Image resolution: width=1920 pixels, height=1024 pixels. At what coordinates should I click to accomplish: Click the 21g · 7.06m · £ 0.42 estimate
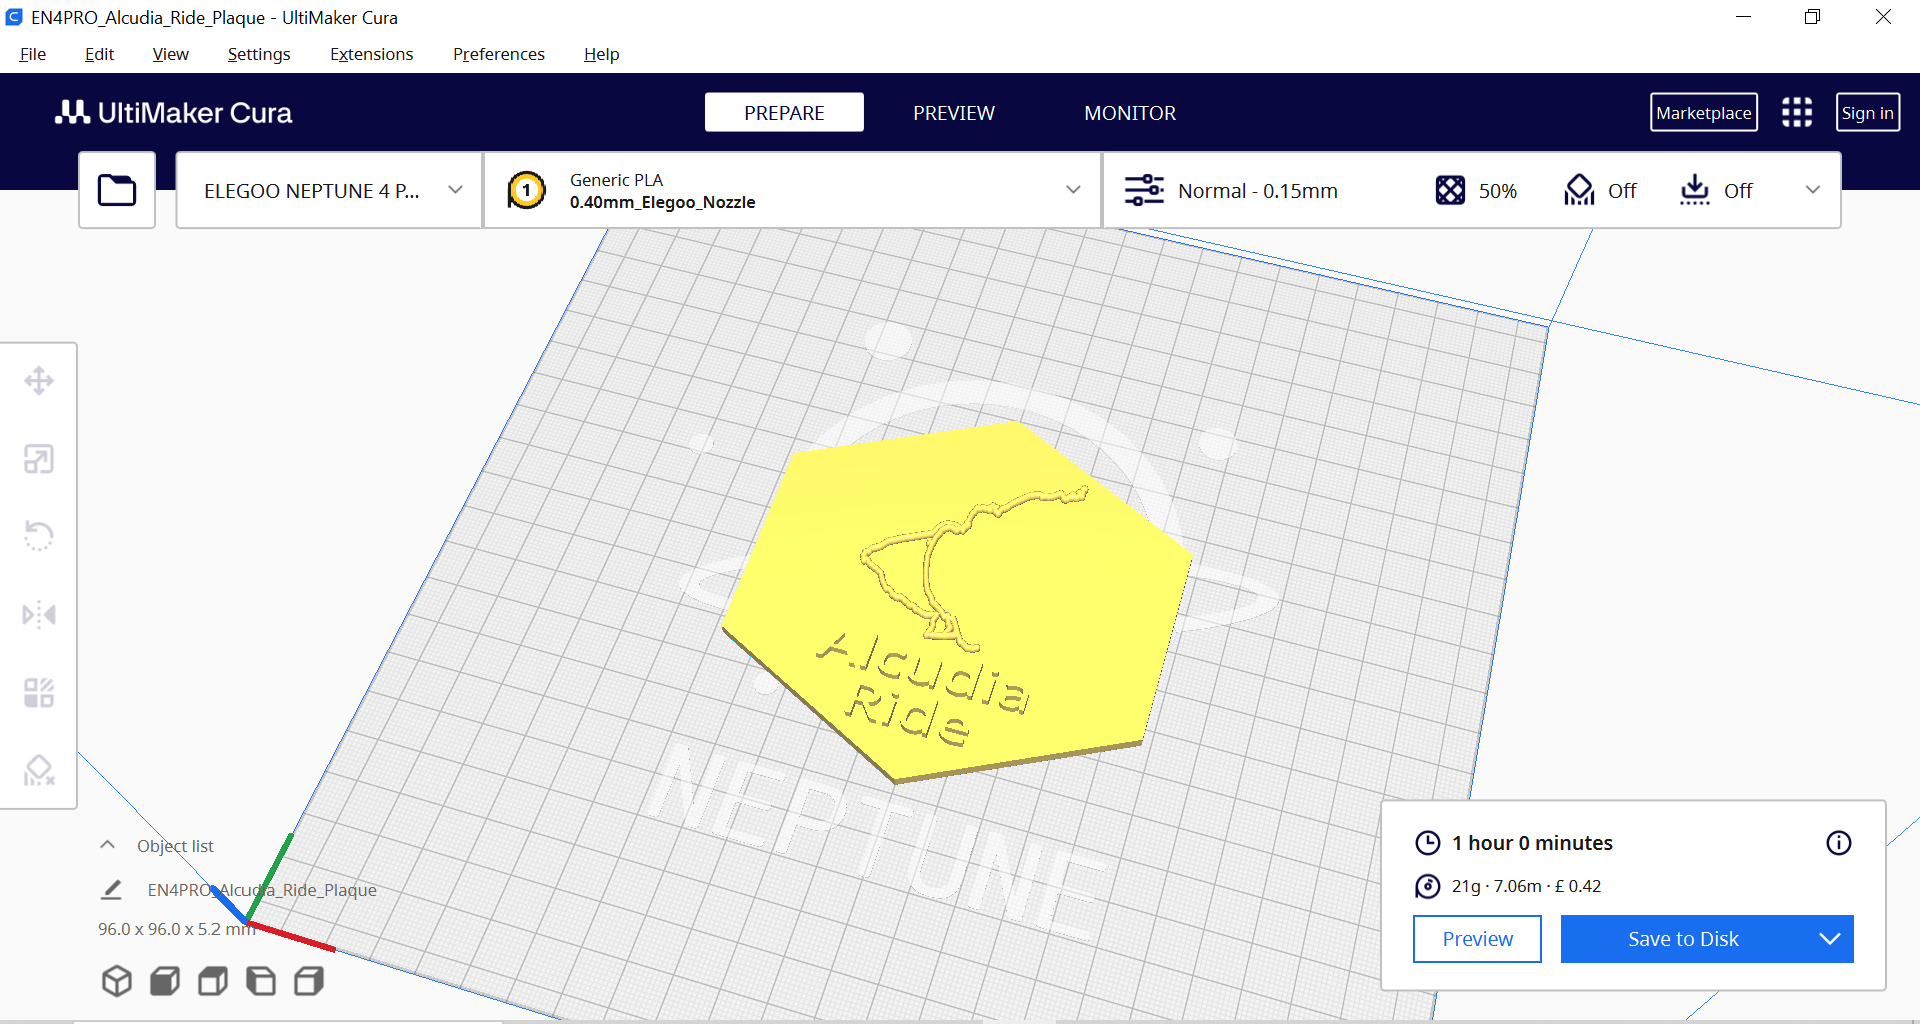coord(1526,886)
